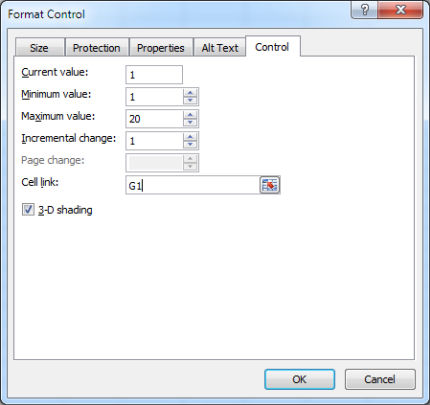
Task: Toggle the 3-D shading checkbox
Action: coord(28,210)
